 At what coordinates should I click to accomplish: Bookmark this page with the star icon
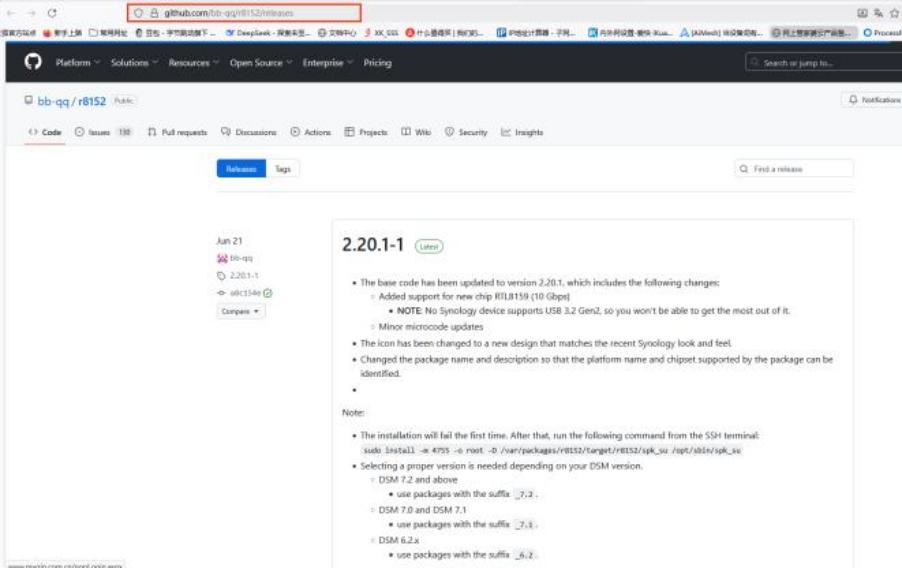(x=895, y=13)
